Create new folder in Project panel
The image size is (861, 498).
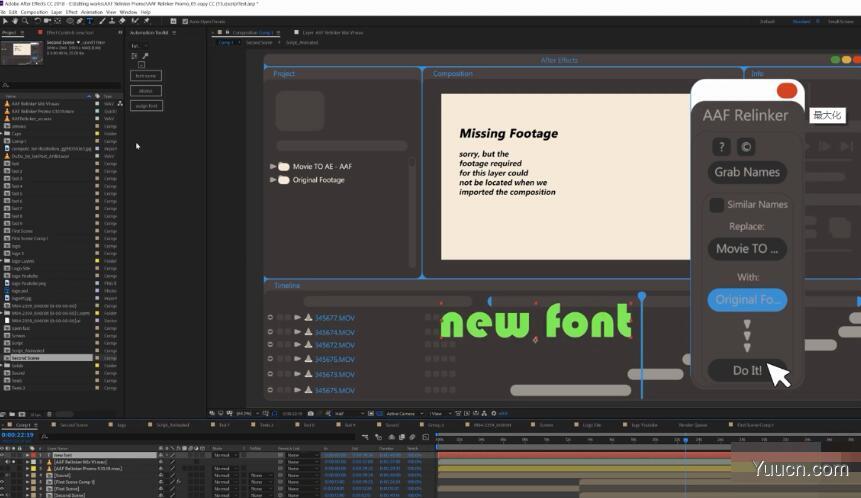[12, 414]
